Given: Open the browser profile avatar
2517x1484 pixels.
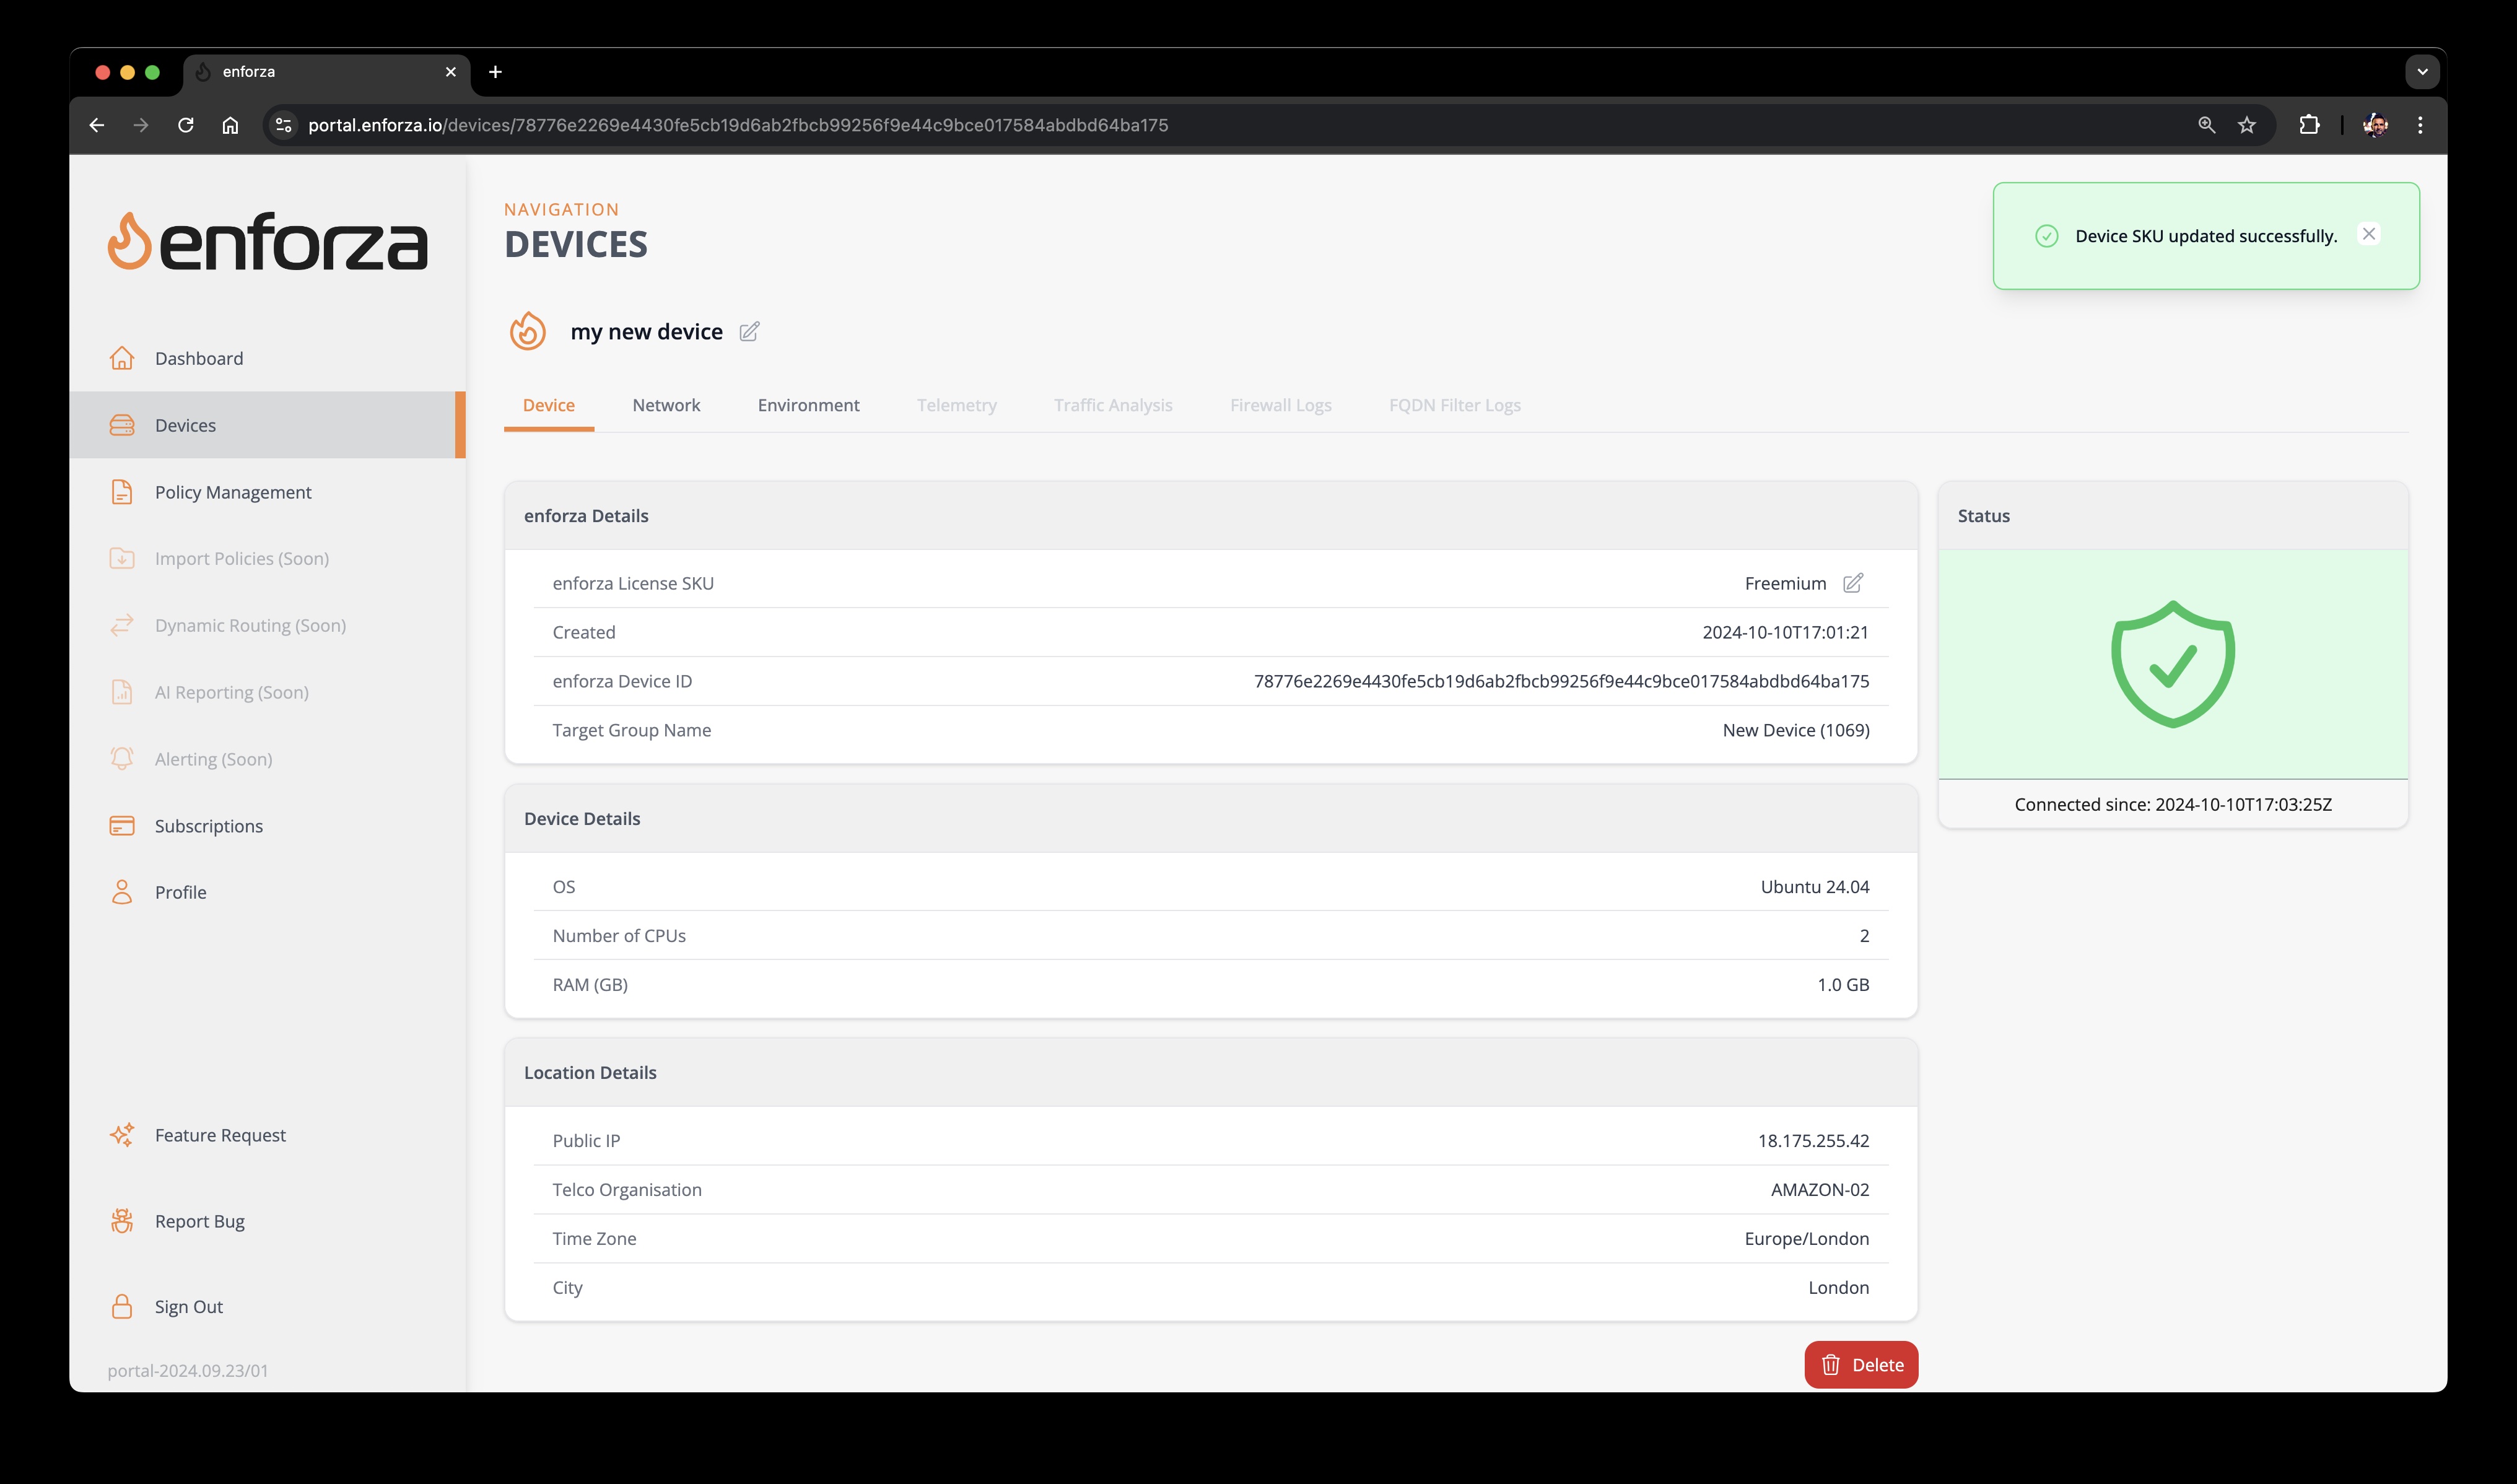Looking at the screenshot, I should (2376, 125).
